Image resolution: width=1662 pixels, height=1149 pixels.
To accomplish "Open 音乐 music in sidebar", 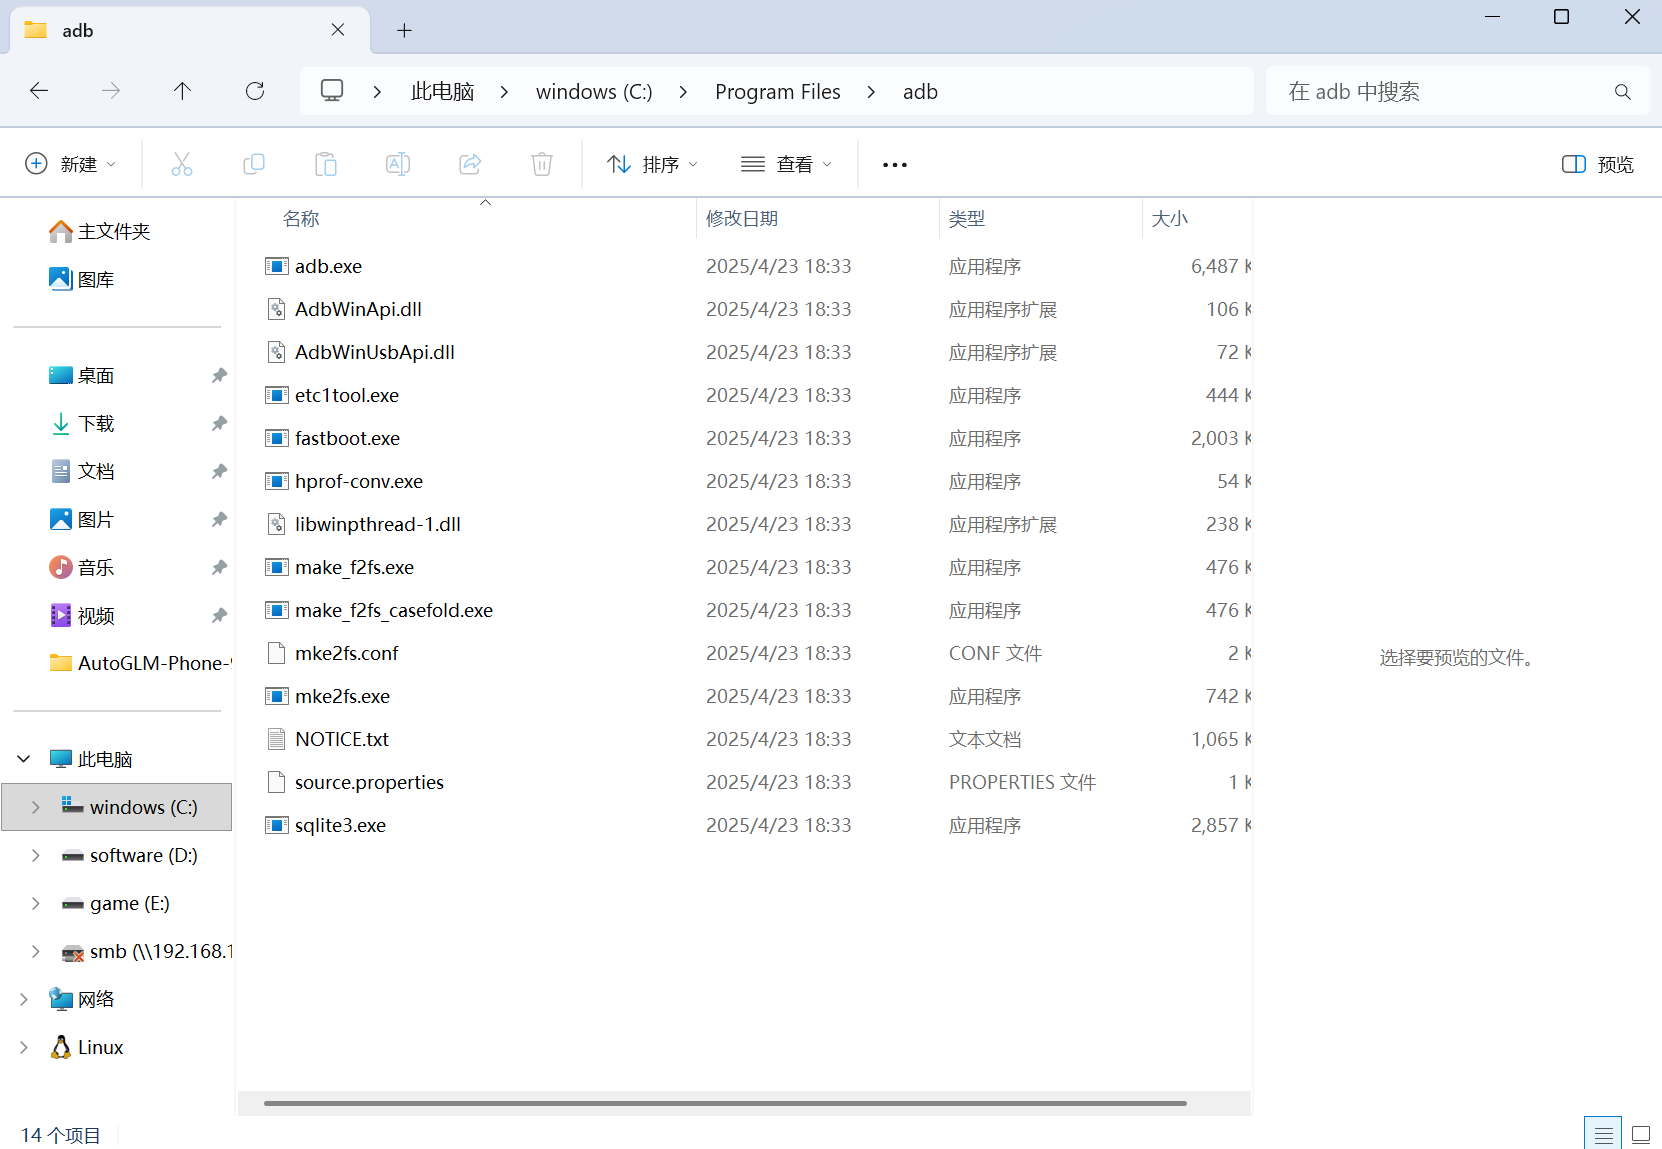I will click(x=82, y=567).
